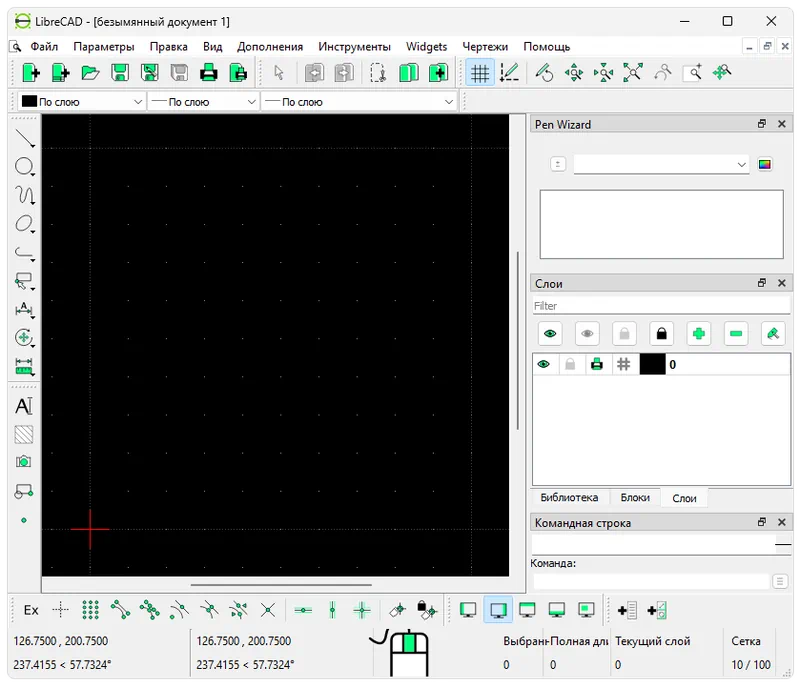Select the Text tool
This screenshot has width=800, height=688.
pos(24,406)
